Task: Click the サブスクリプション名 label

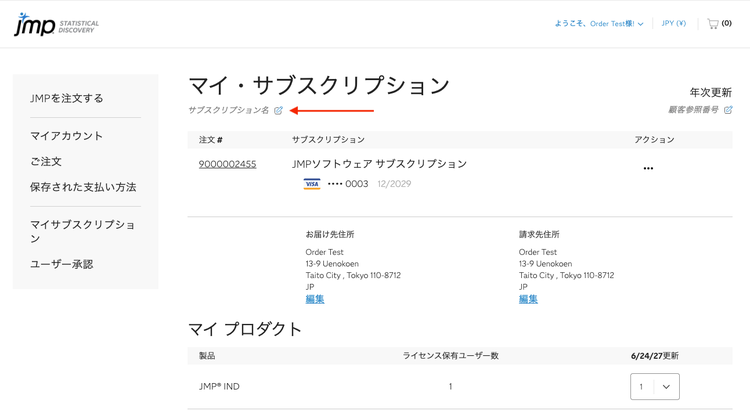Action: point(229,110)
